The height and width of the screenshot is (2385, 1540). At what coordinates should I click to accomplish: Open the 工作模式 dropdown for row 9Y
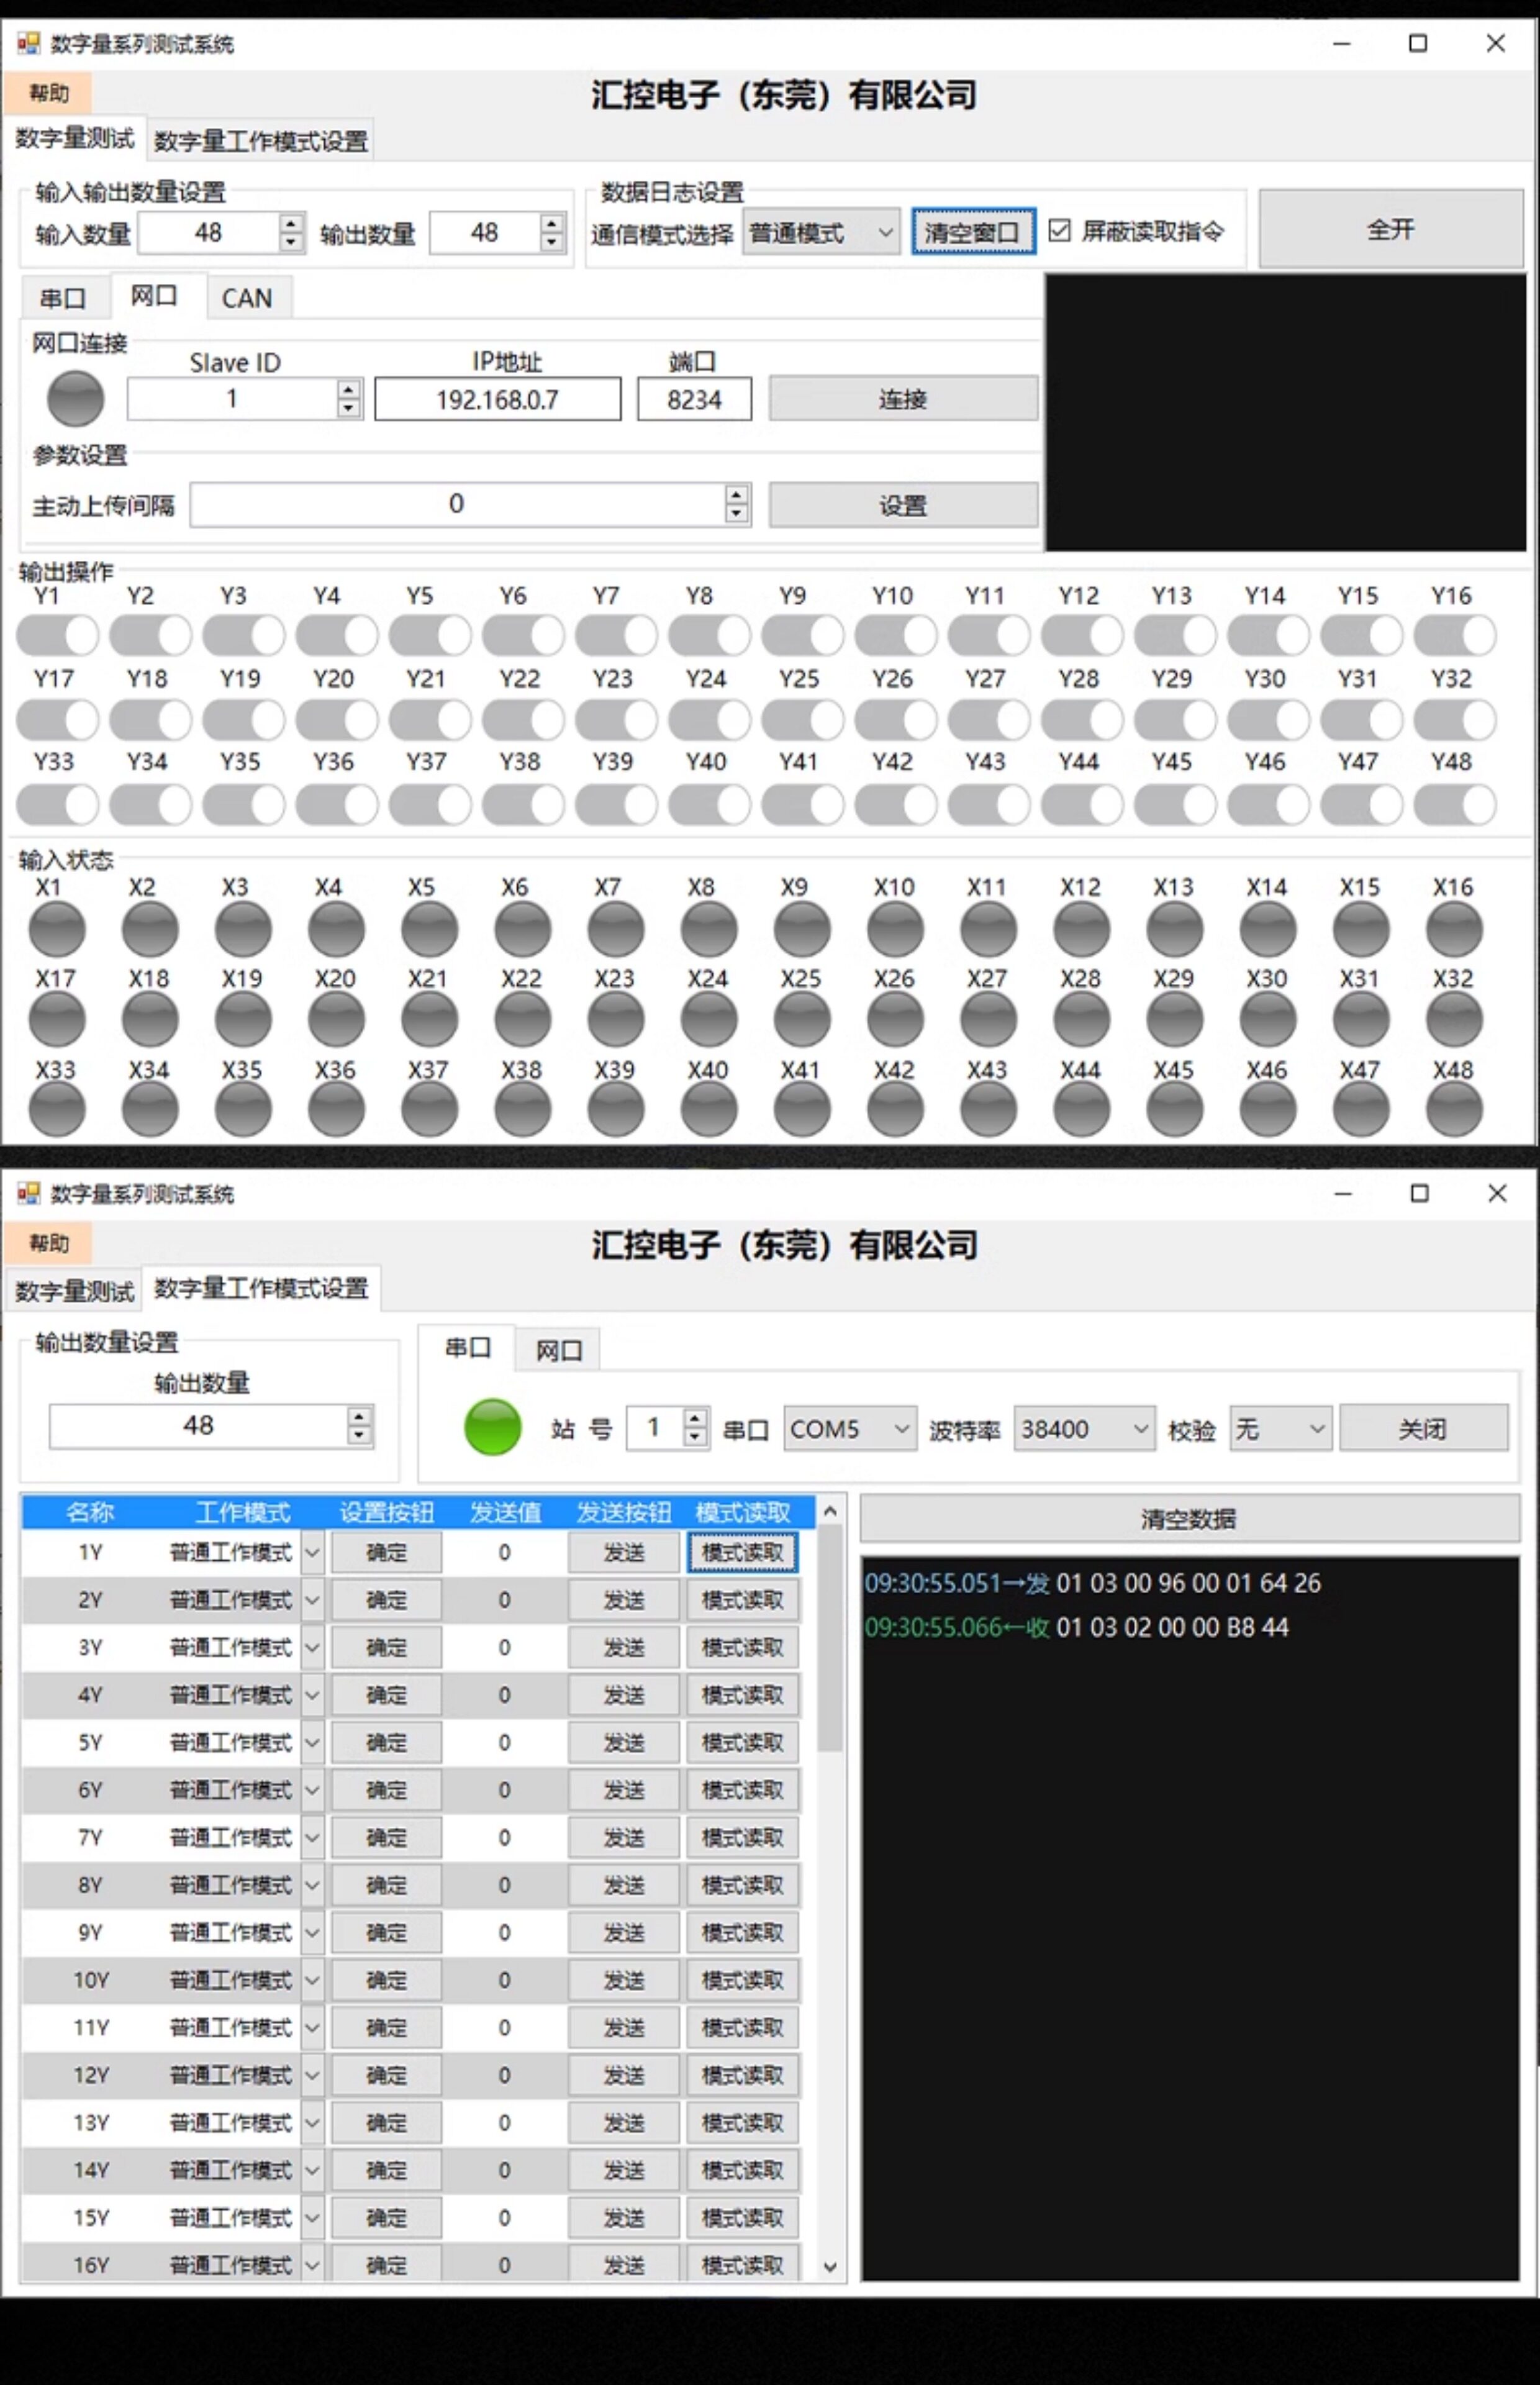pyautogui.click(x=312, y=1933)
